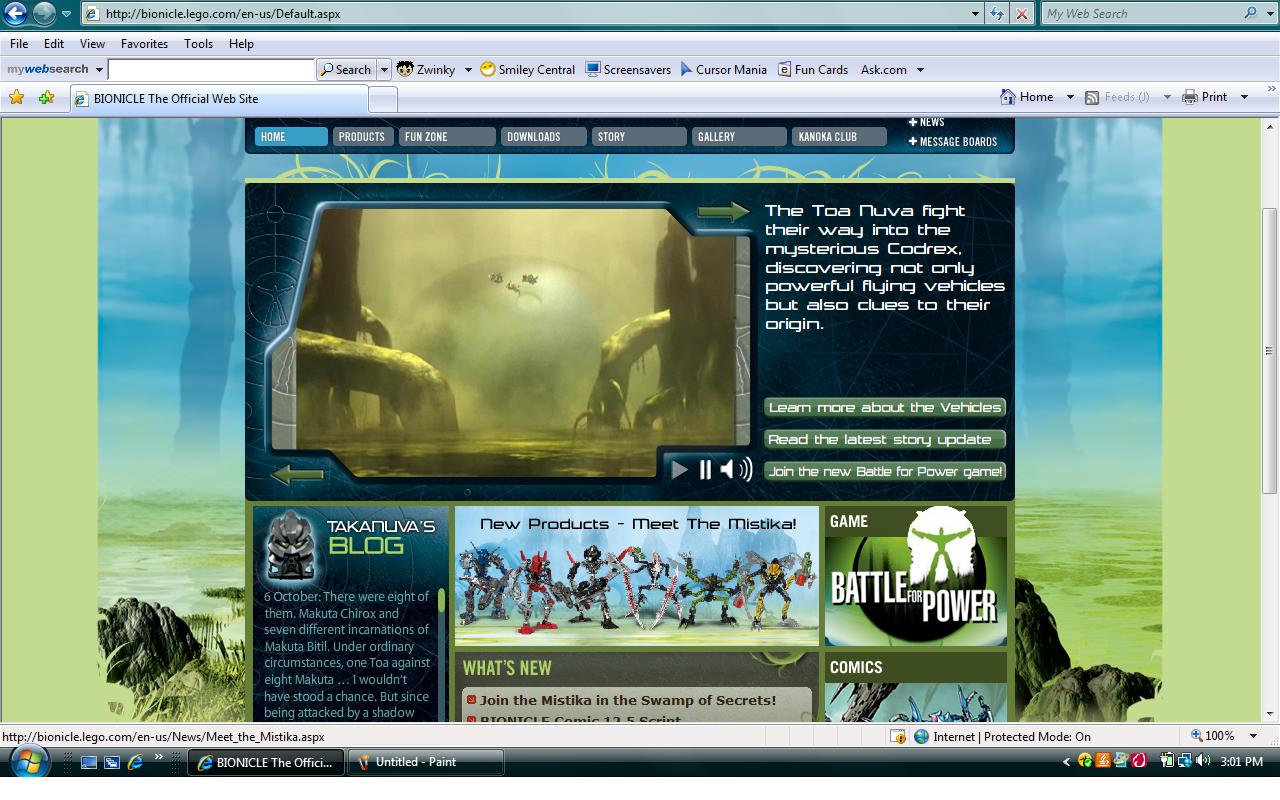This screenshot has width=1280, height=800.
Task: Click the address bar URL field
Action: 525,14
